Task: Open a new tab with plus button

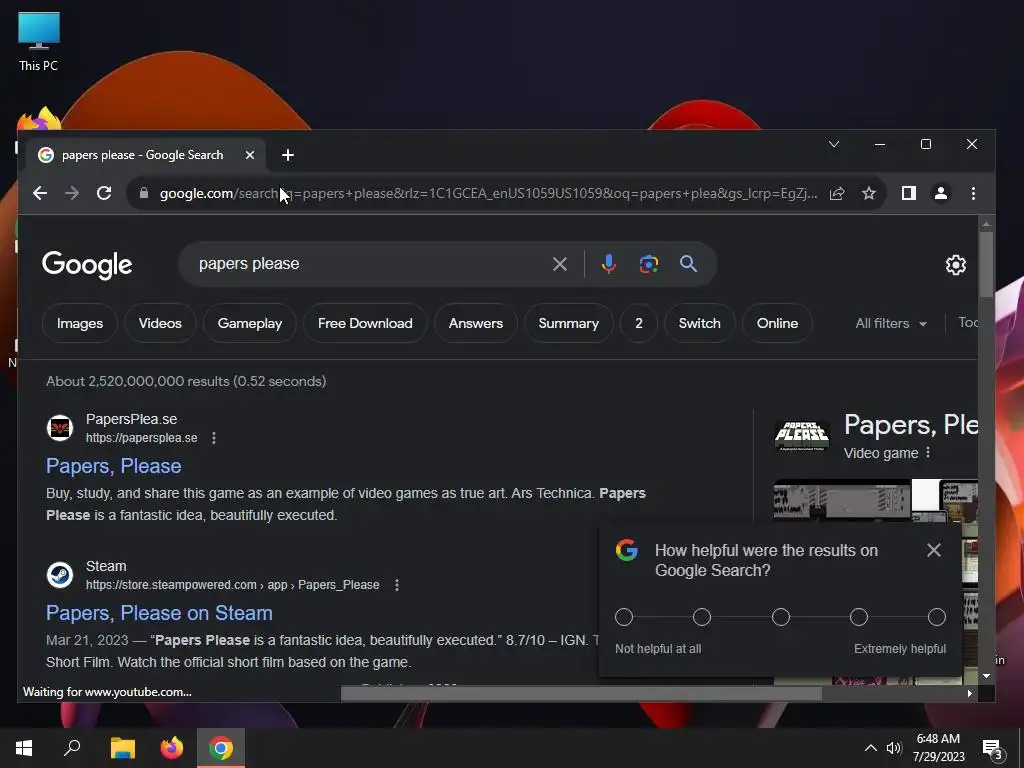Action: point(287,155)
